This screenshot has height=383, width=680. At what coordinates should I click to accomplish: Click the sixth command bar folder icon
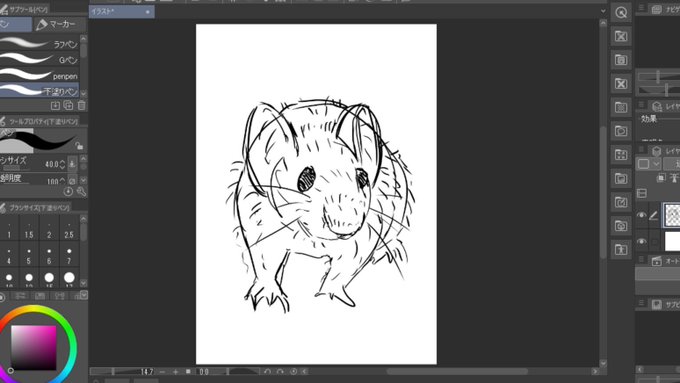[x=621, y=131]
